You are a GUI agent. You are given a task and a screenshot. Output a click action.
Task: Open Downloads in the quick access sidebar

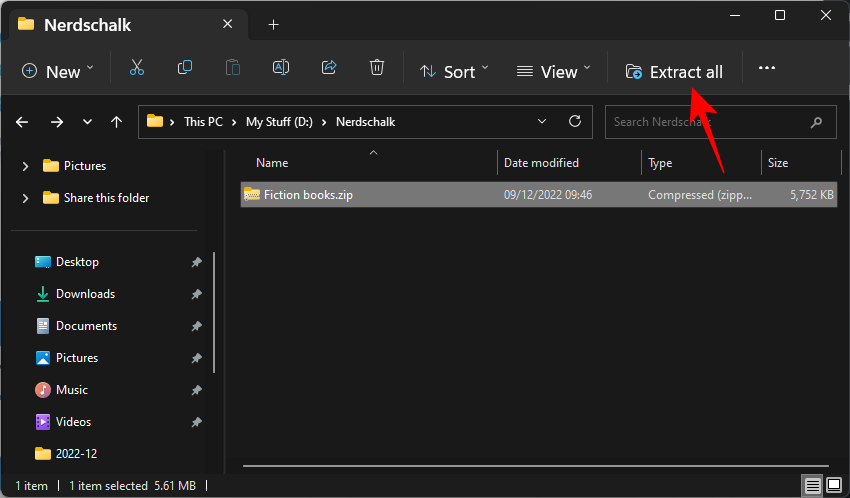click(x=85, y=294)
